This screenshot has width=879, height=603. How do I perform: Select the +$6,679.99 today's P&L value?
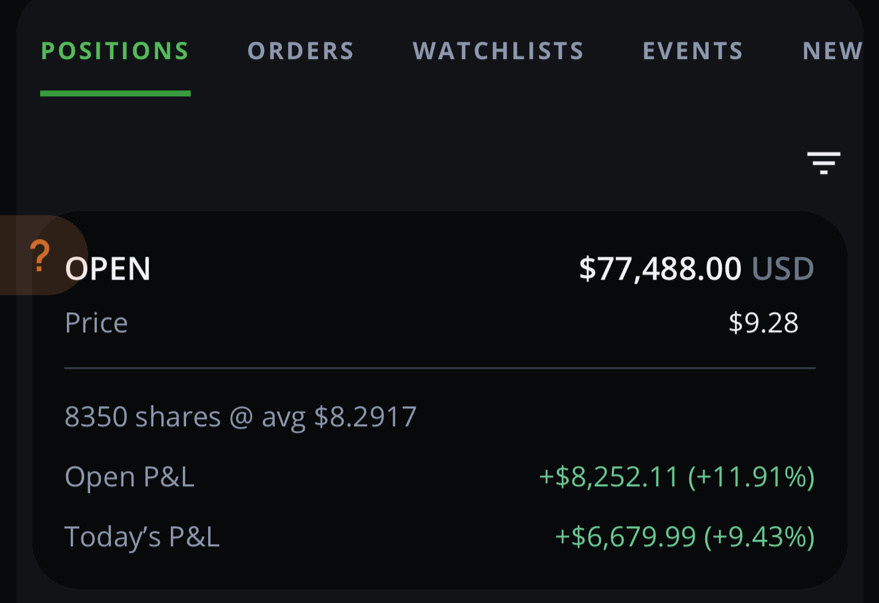click(625, 537)
